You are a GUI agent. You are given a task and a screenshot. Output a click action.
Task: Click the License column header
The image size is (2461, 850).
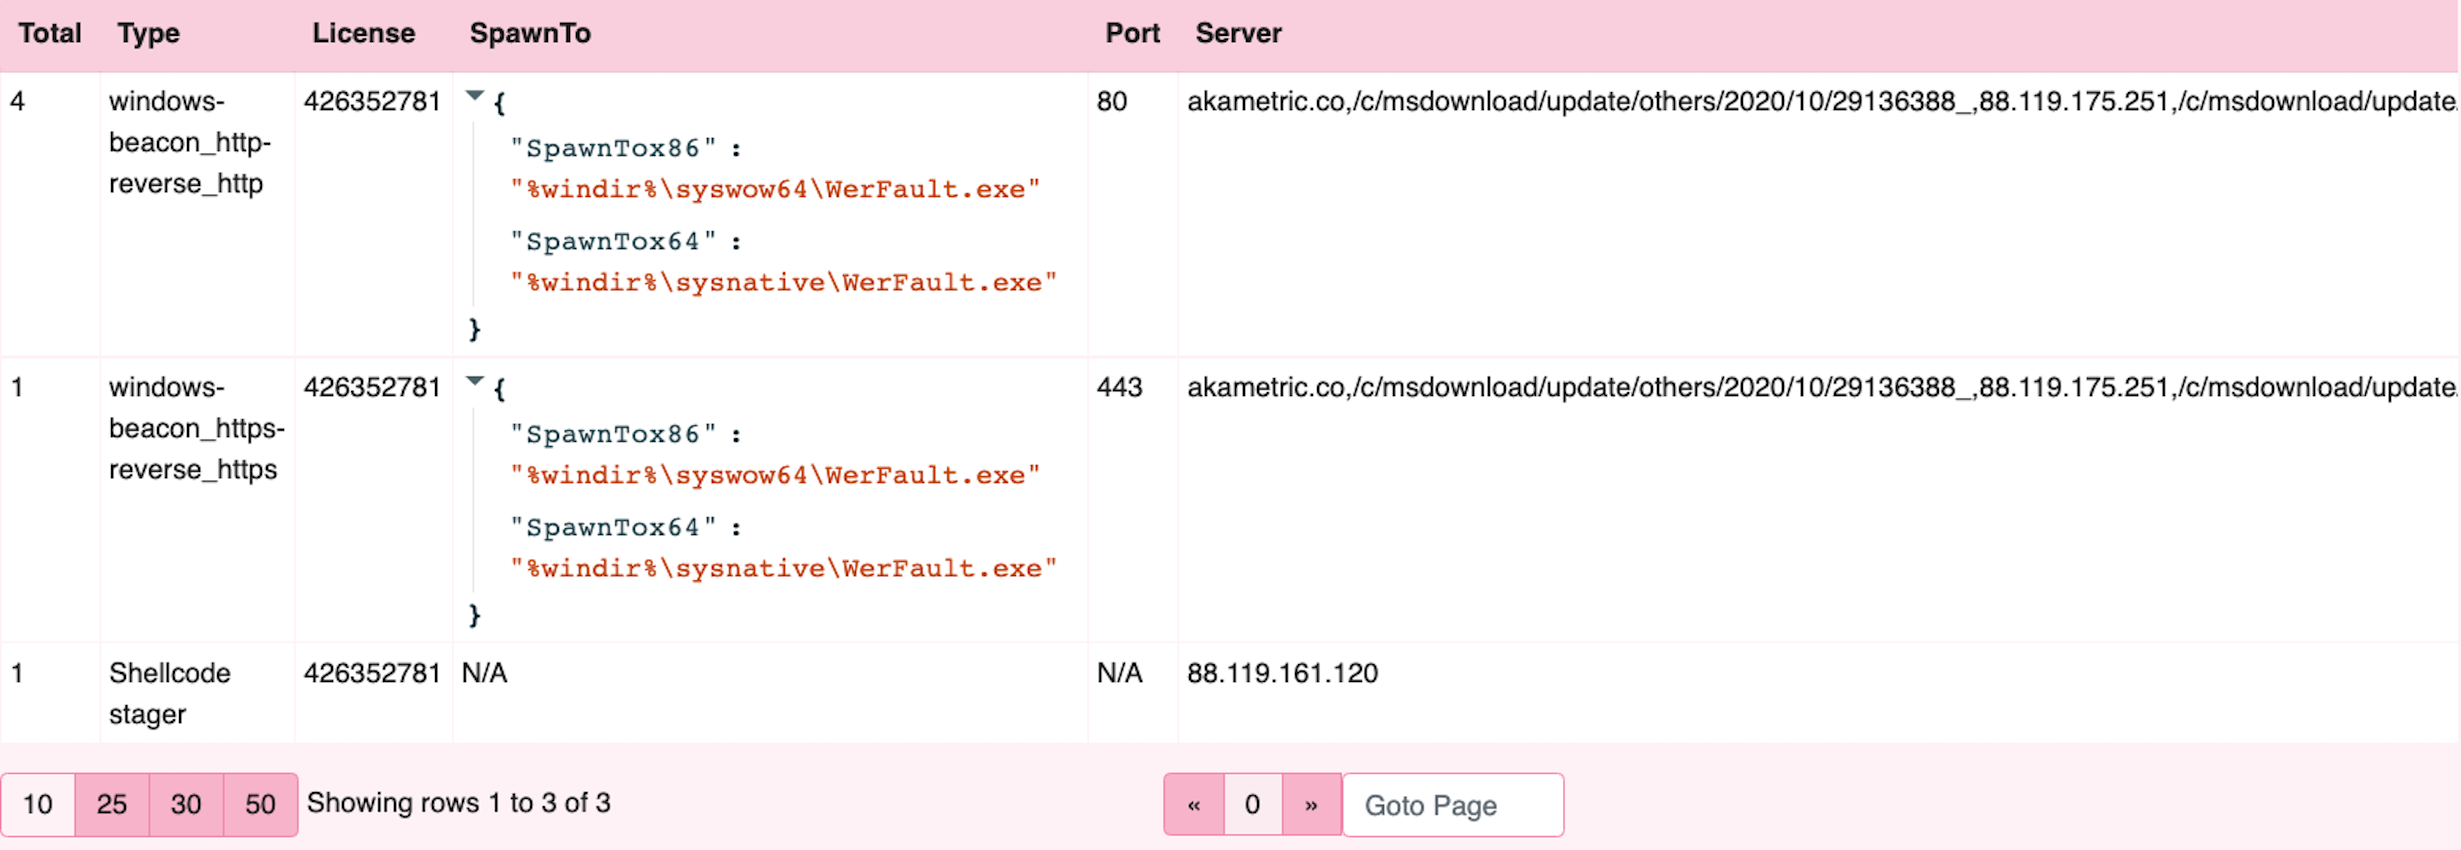pos(363,34)
